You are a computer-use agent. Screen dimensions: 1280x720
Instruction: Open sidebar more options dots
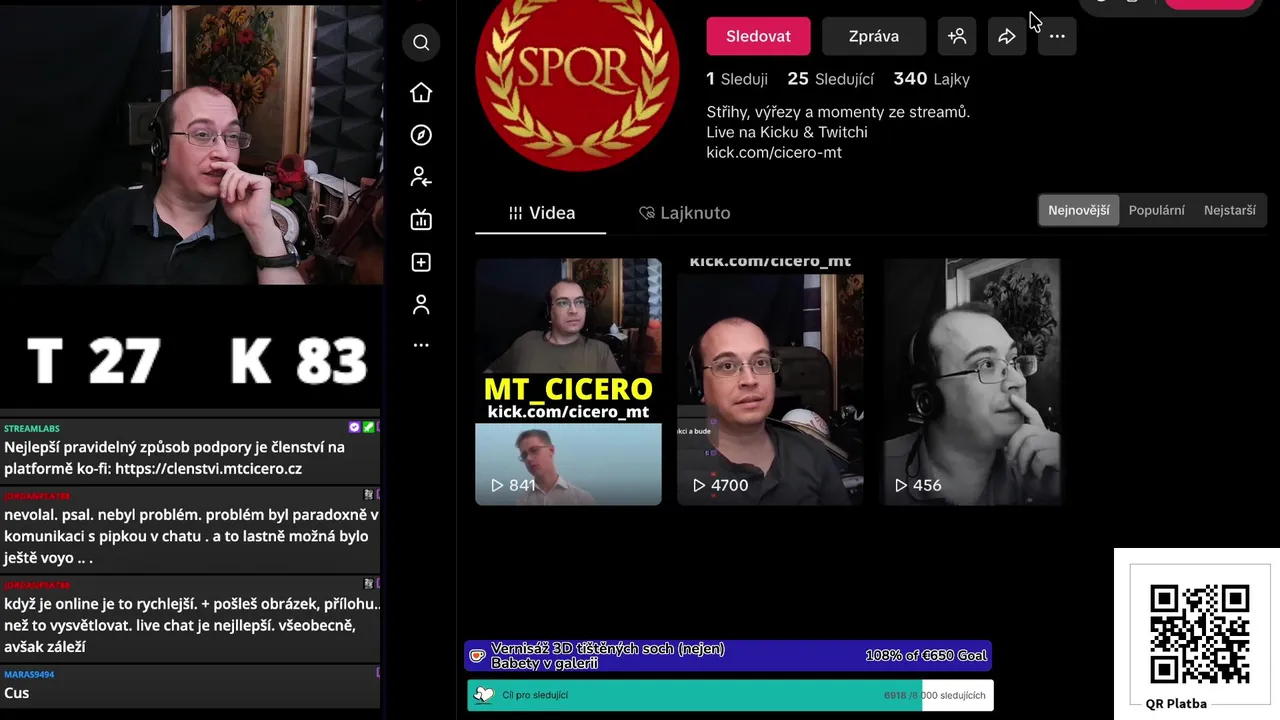[x=421, y=345]
